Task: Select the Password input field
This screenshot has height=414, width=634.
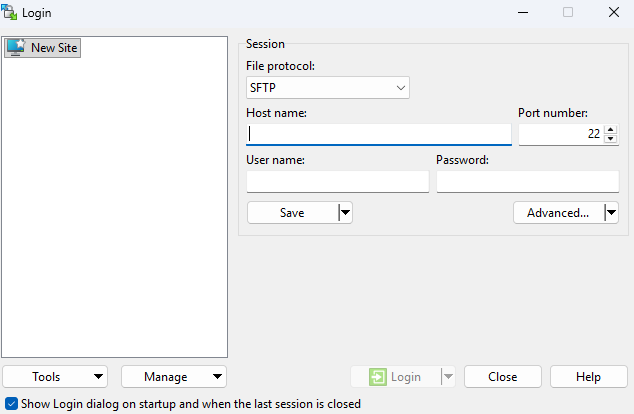Action: pos(527,181)
